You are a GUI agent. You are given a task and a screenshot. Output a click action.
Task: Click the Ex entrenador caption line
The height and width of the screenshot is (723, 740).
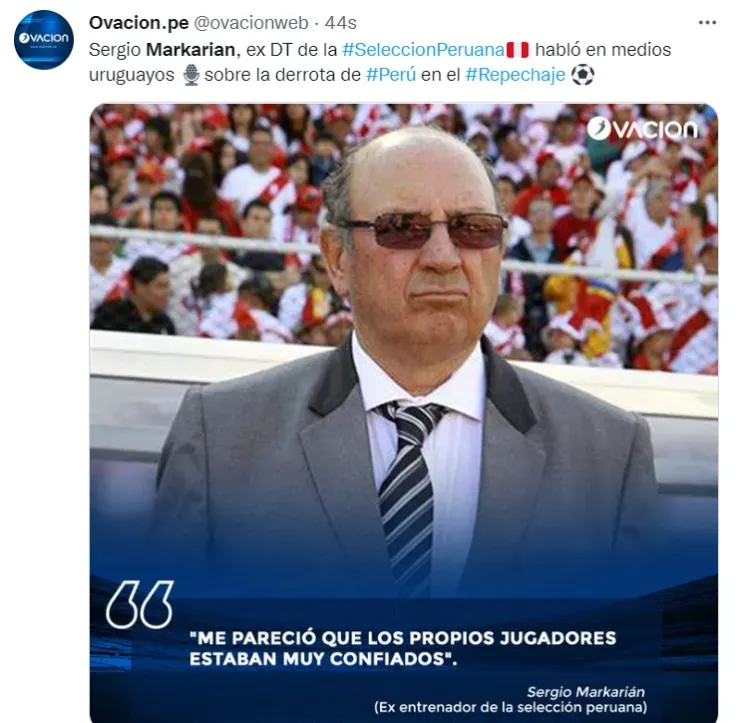(x=510, y=707)
